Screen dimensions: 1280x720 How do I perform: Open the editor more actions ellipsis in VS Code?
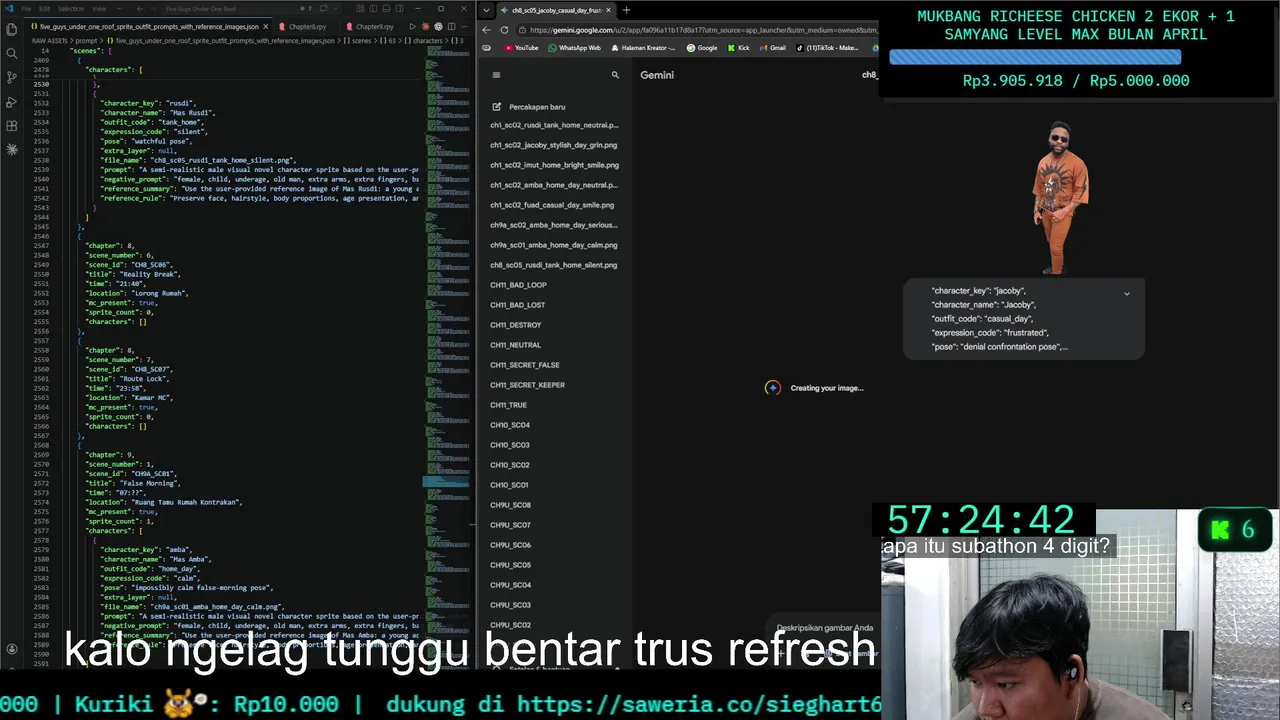tap(464, 26)
